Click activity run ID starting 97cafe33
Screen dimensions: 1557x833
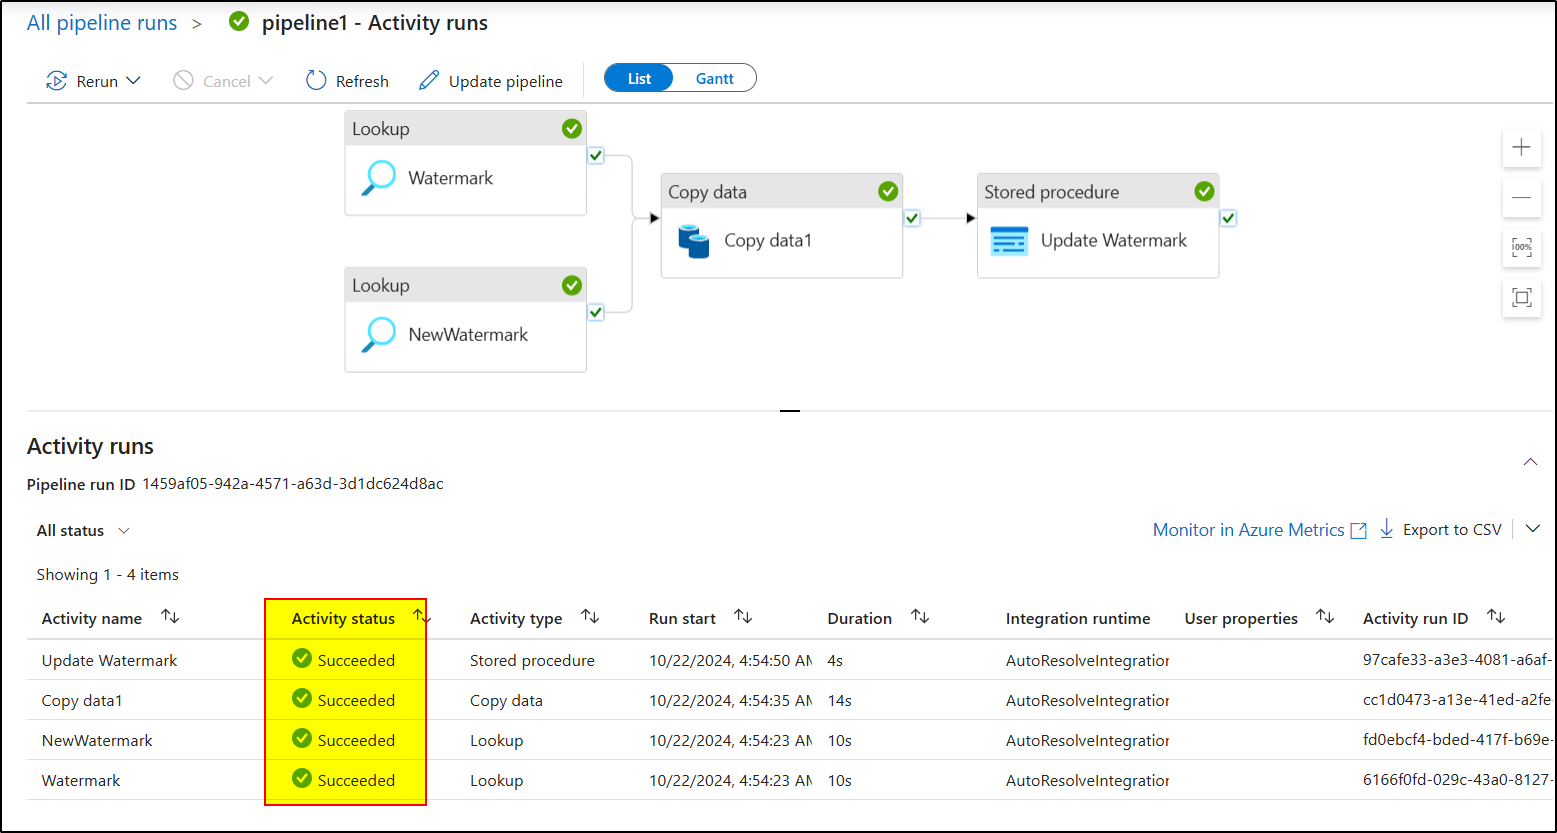coord(1457,661)
